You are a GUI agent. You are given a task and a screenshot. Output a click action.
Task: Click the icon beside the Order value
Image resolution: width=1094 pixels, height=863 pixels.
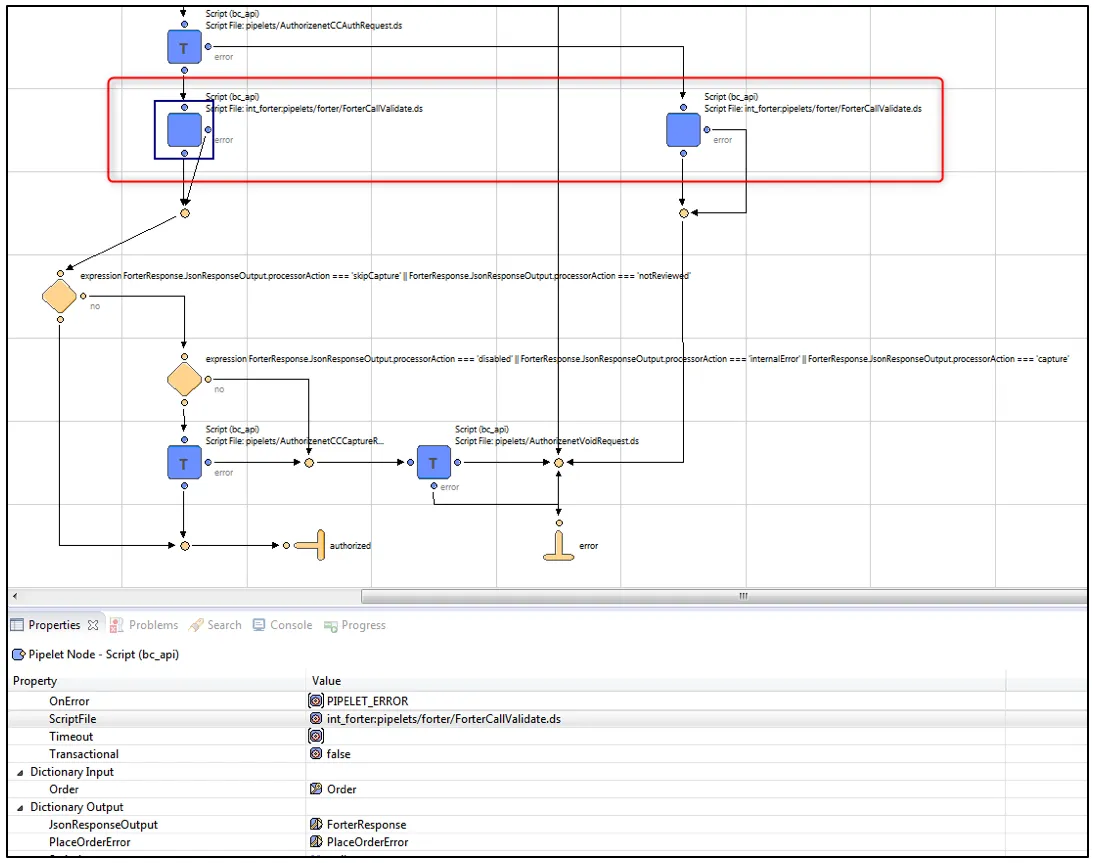click(316, 789)
